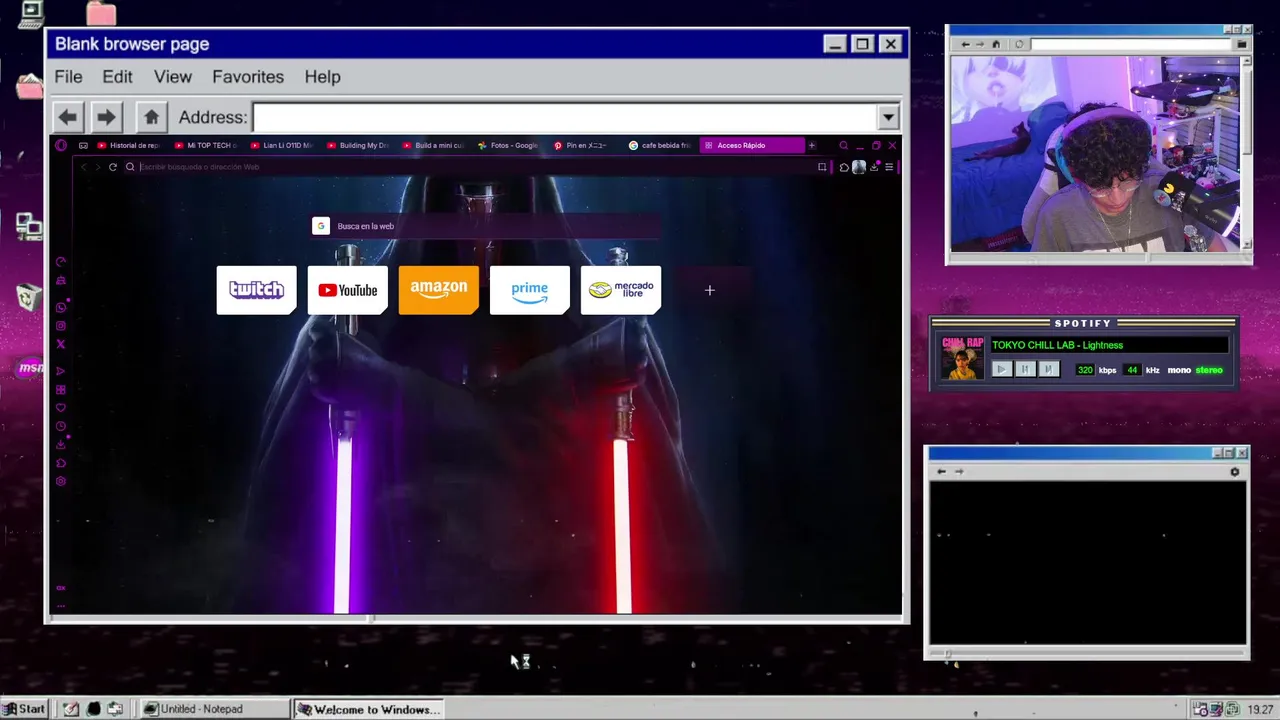Open the workspaces icon beside the Opera logo

pos(83,145)
